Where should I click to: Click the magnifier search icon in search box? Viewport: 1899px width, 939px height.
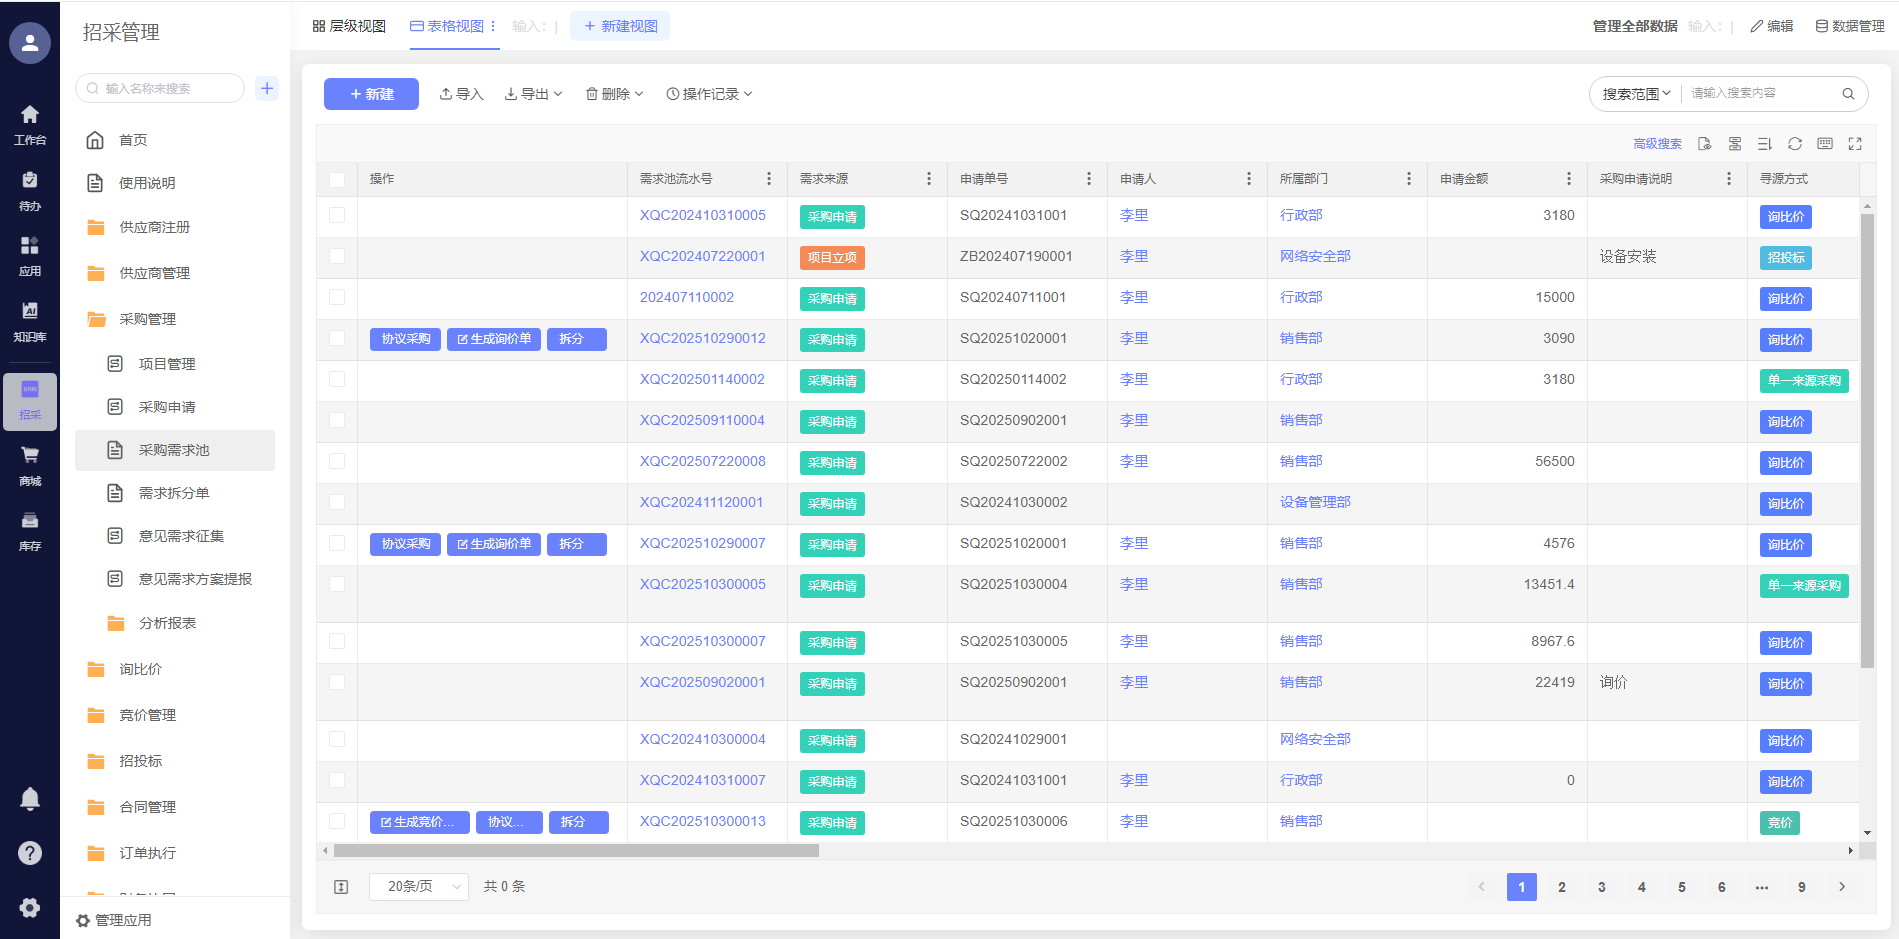pyautogui.click(x=1848, y=94)
